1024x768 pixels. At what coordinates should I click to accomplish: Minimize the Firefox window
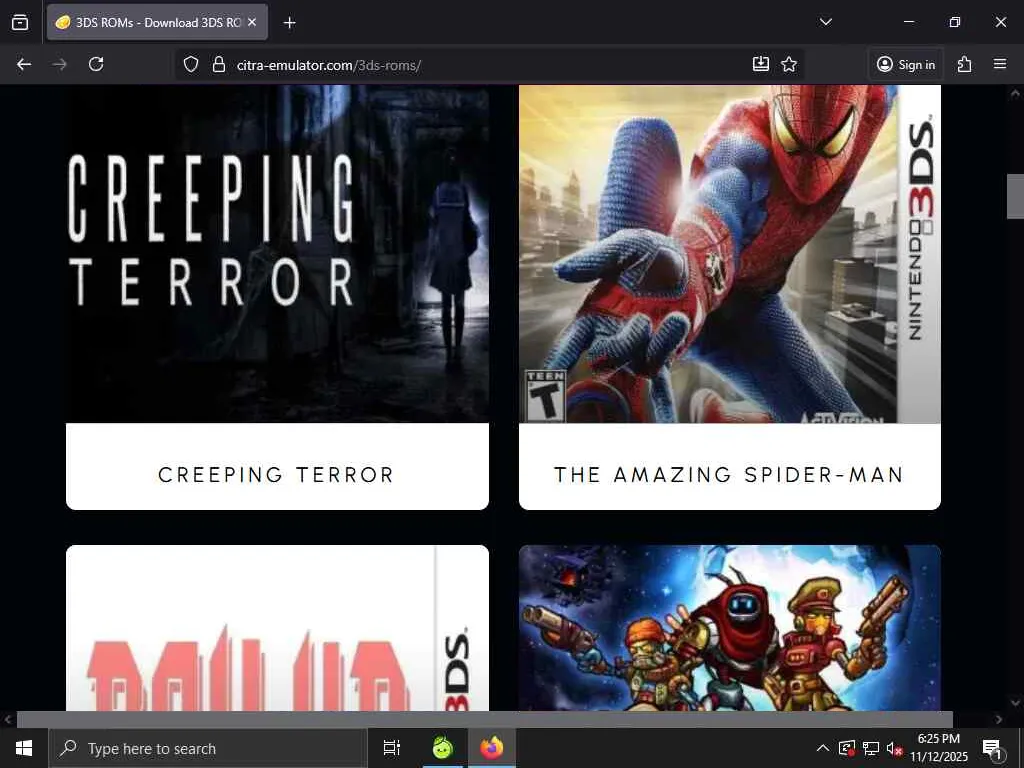[908, 22]
